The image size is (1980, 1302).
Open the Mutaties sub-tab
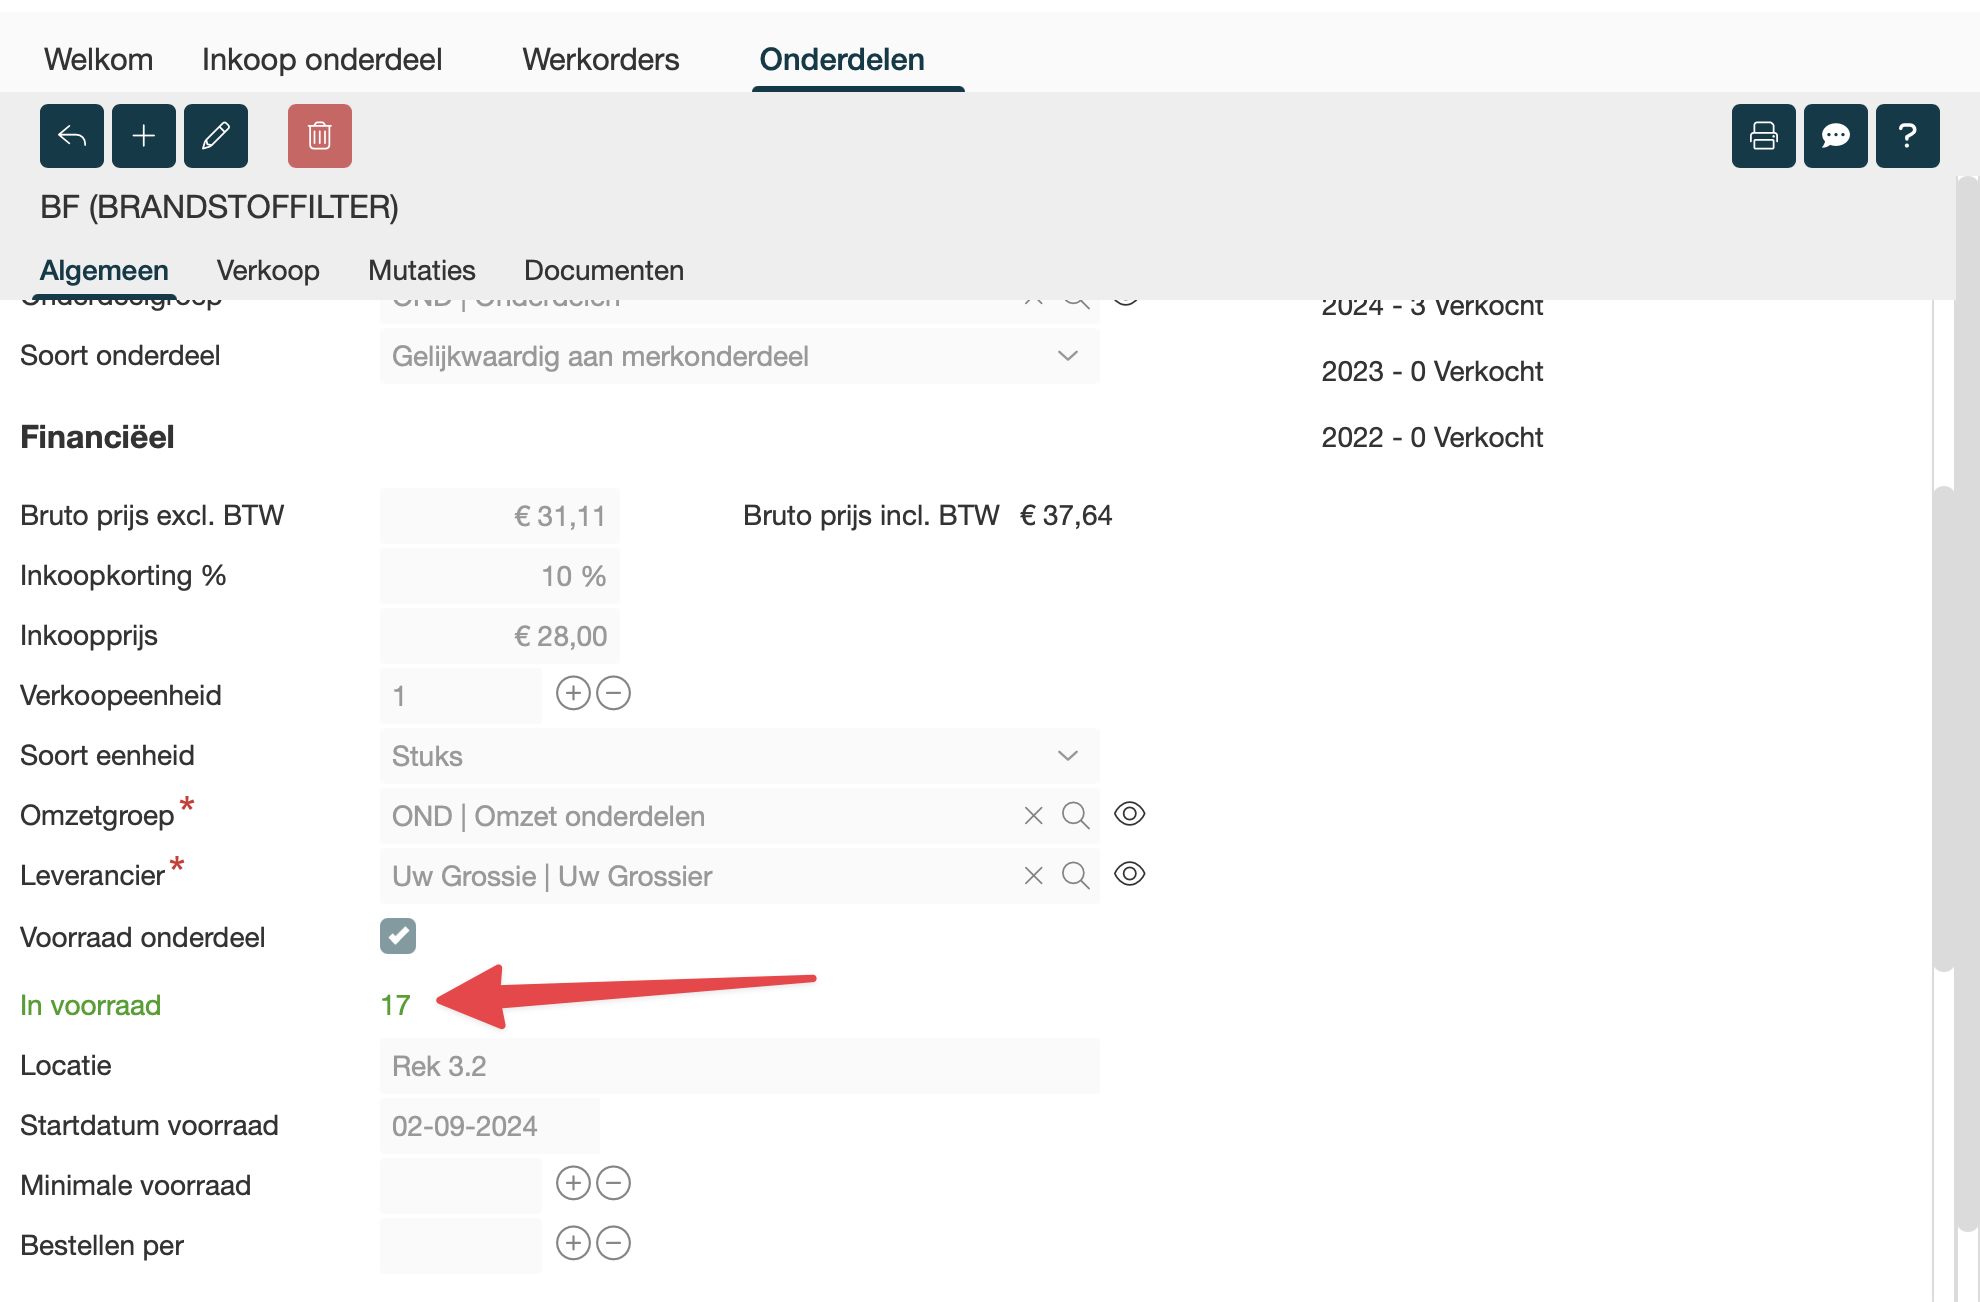point(422,270)
